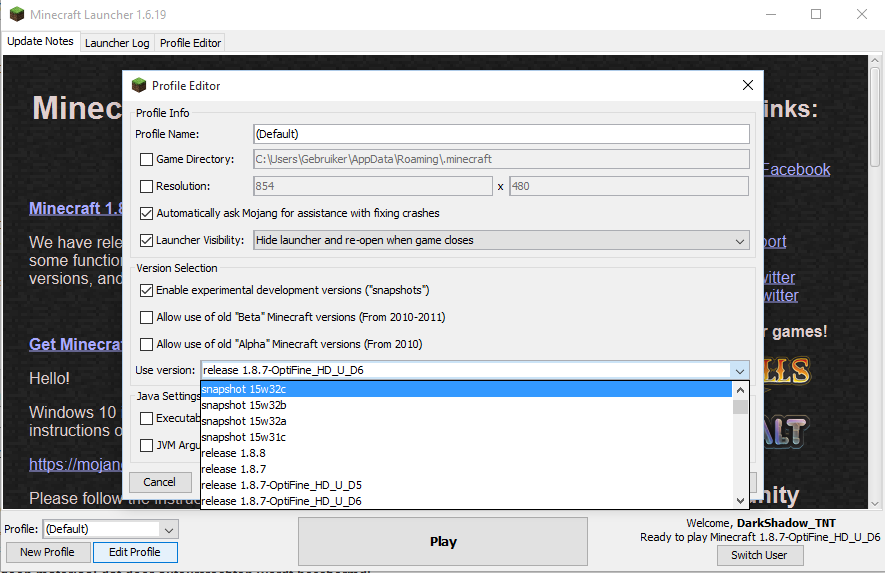Image resolution: width=885 pixels, height=573 pixels.
Task: Pick release 1.8.7 from list
Action: (x=466, y=469)
